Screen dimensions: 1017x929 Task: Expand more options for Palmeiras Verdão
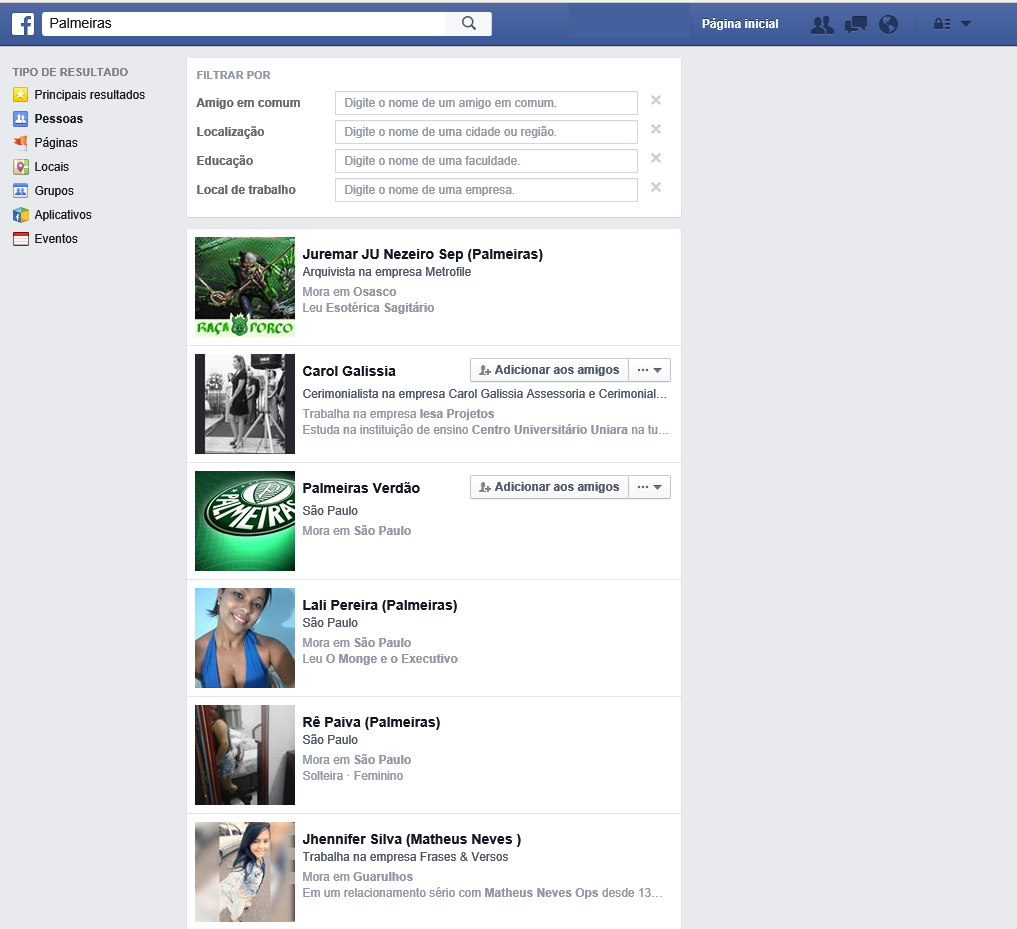(649, 487)
